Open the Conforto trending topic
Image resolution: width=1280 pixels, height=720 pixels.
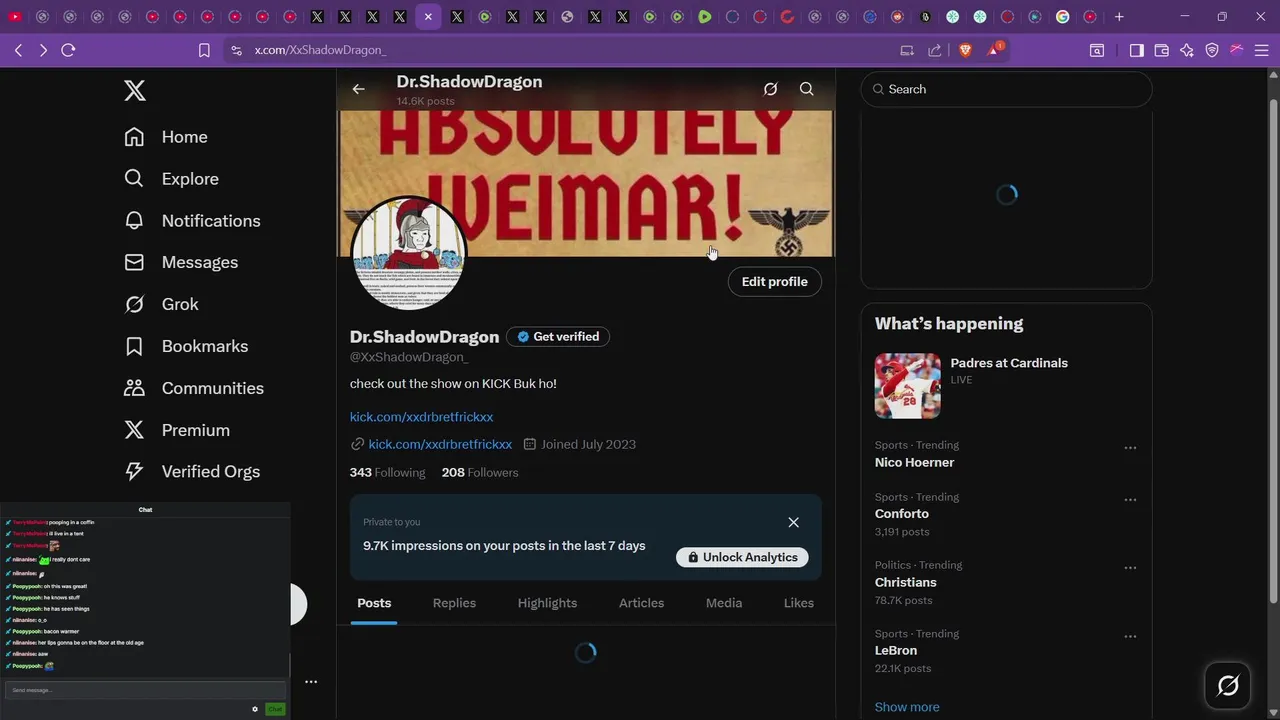click(902, 514)
